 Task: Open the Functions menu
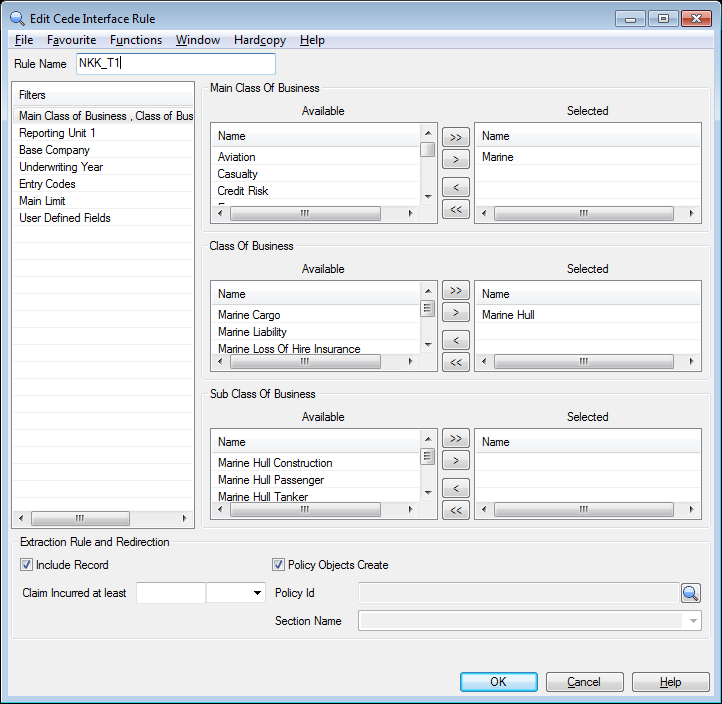(x=136, y=40)
